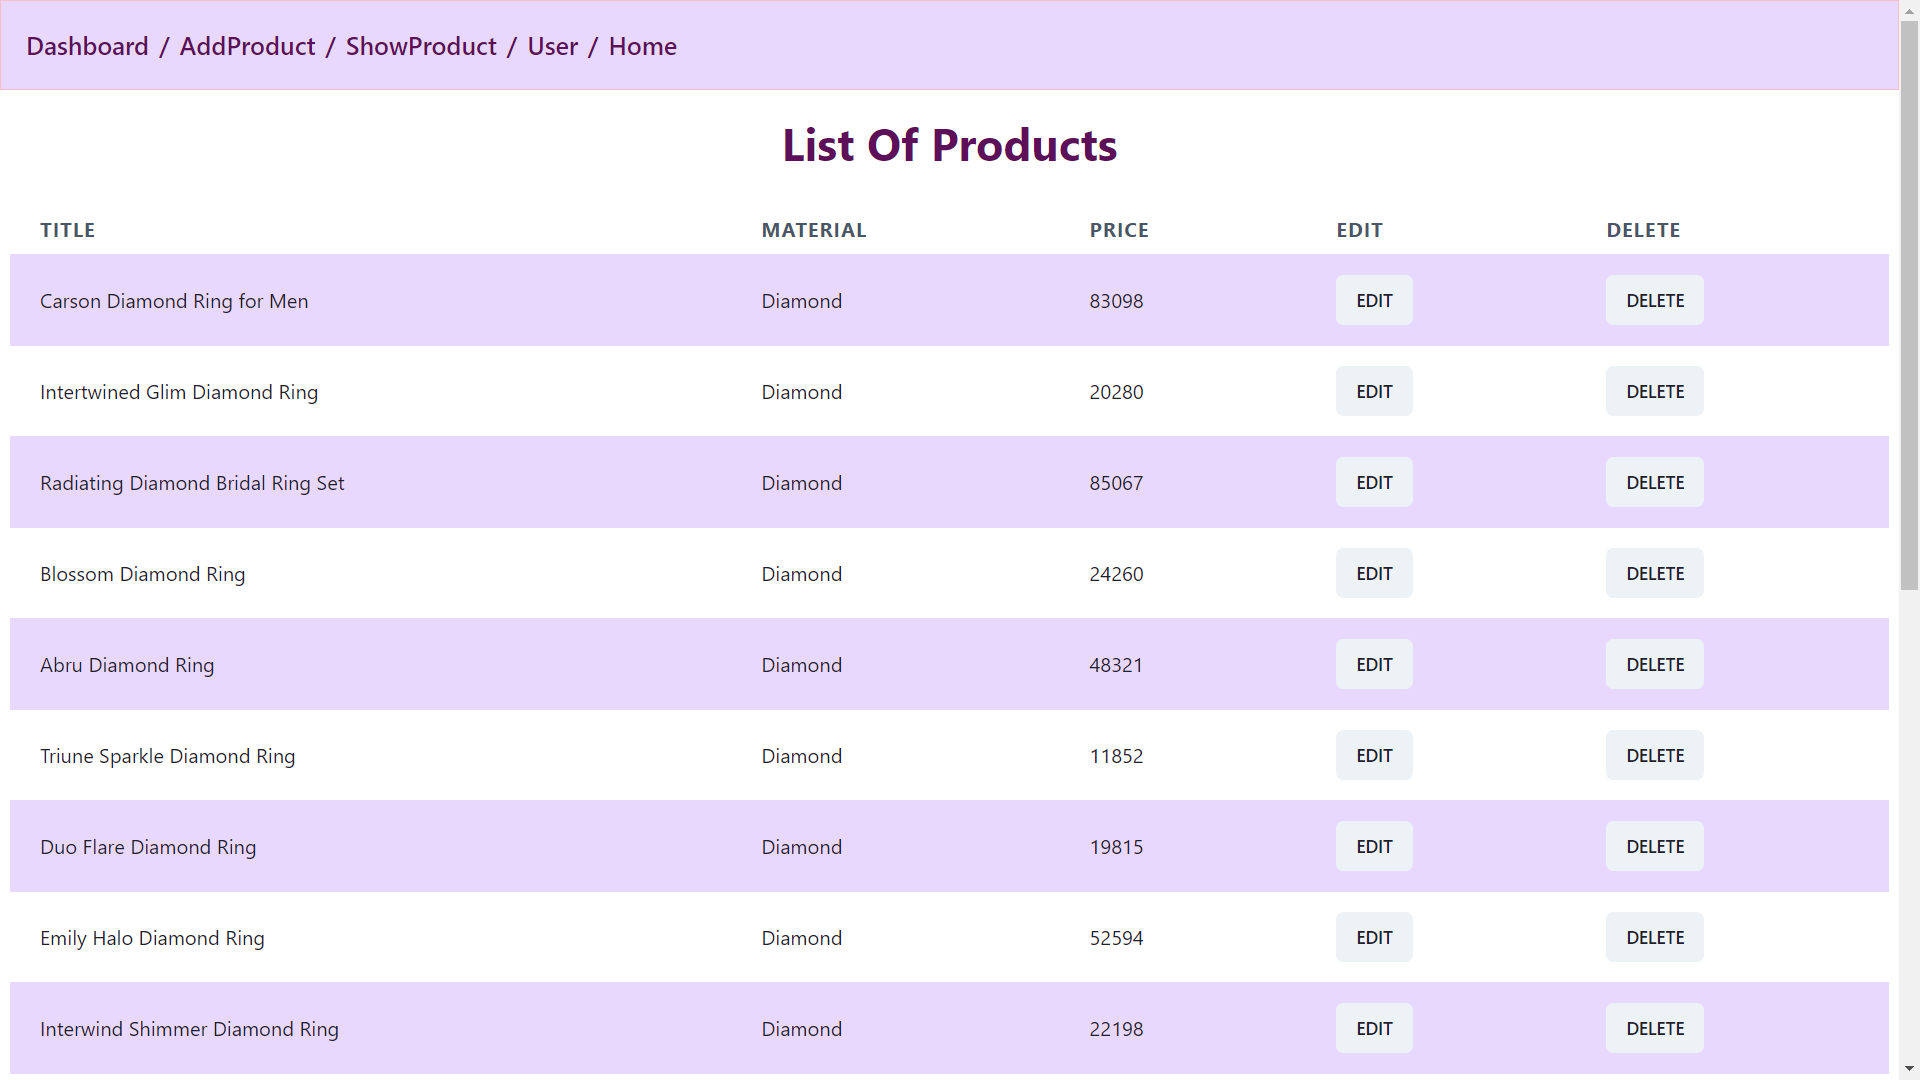
Task: Go to the User page
Action: (x=552, y=46)
